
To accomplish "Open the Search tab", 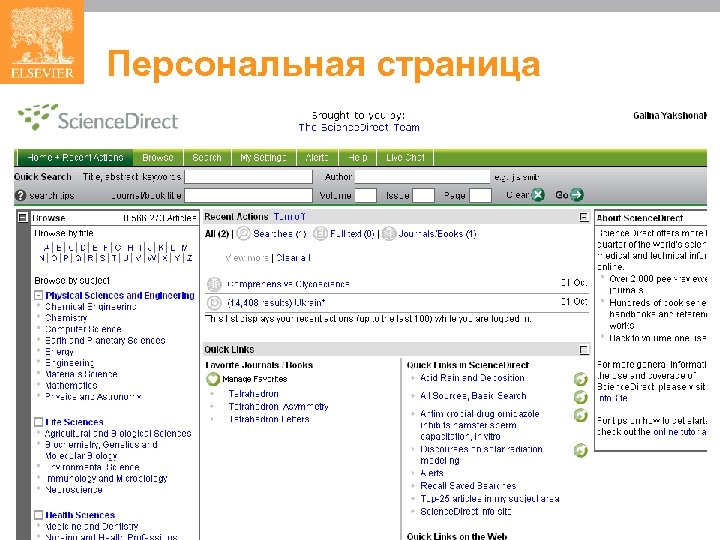I will pyautogui.click(x=207, y=158).
